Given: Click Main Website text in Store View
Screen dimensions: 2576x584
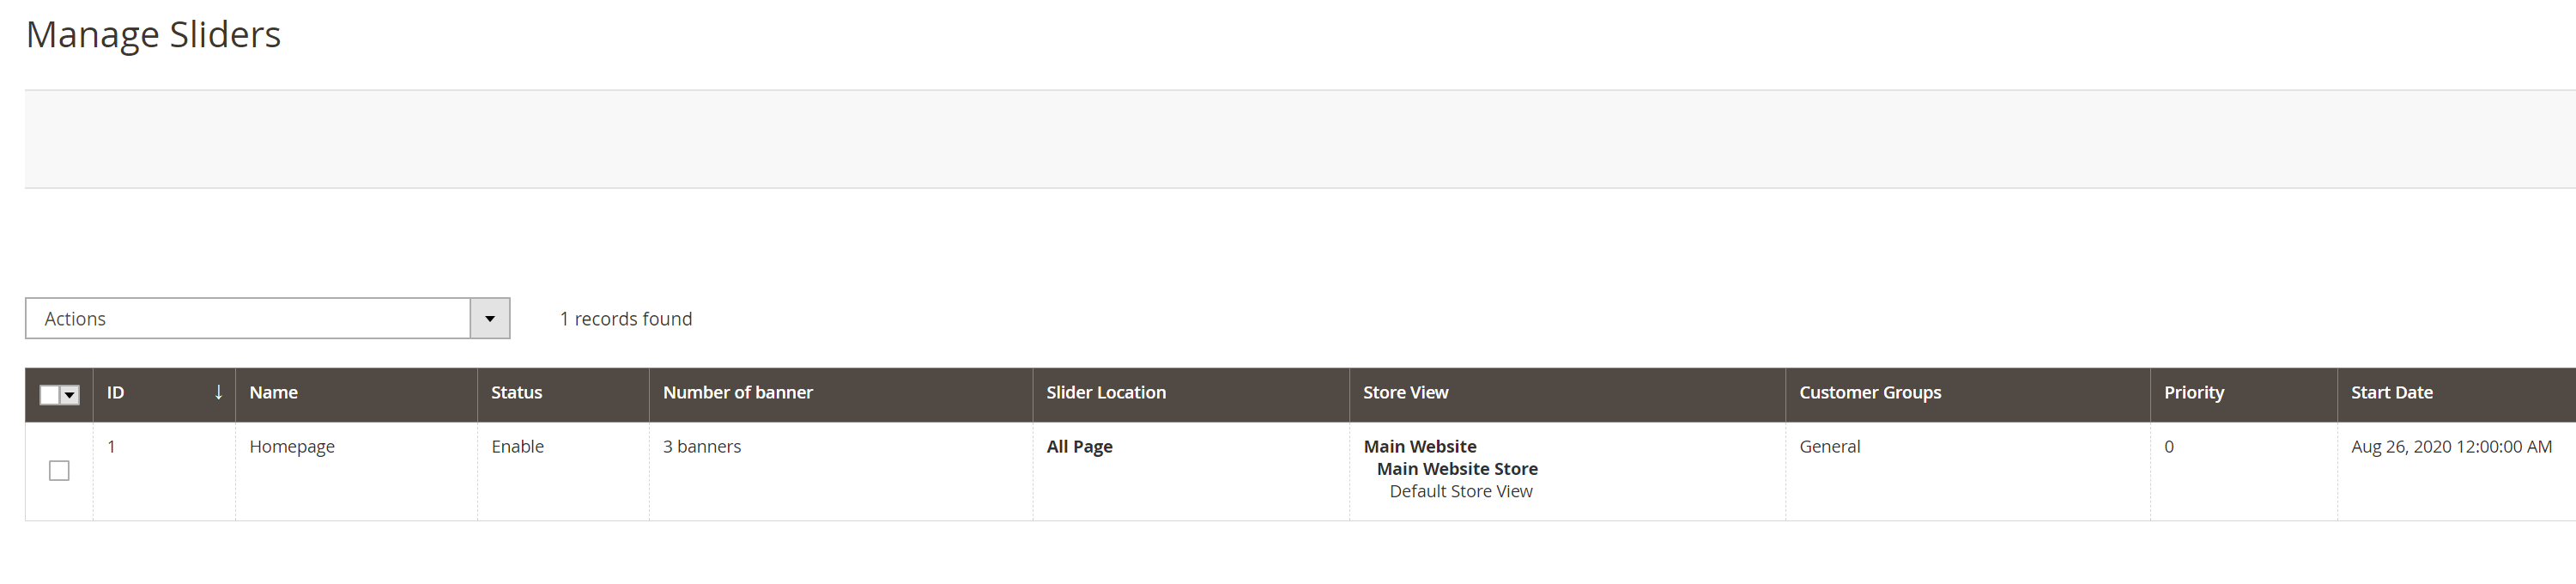Looking at the screenshot, I should [x=1420, y=447].
